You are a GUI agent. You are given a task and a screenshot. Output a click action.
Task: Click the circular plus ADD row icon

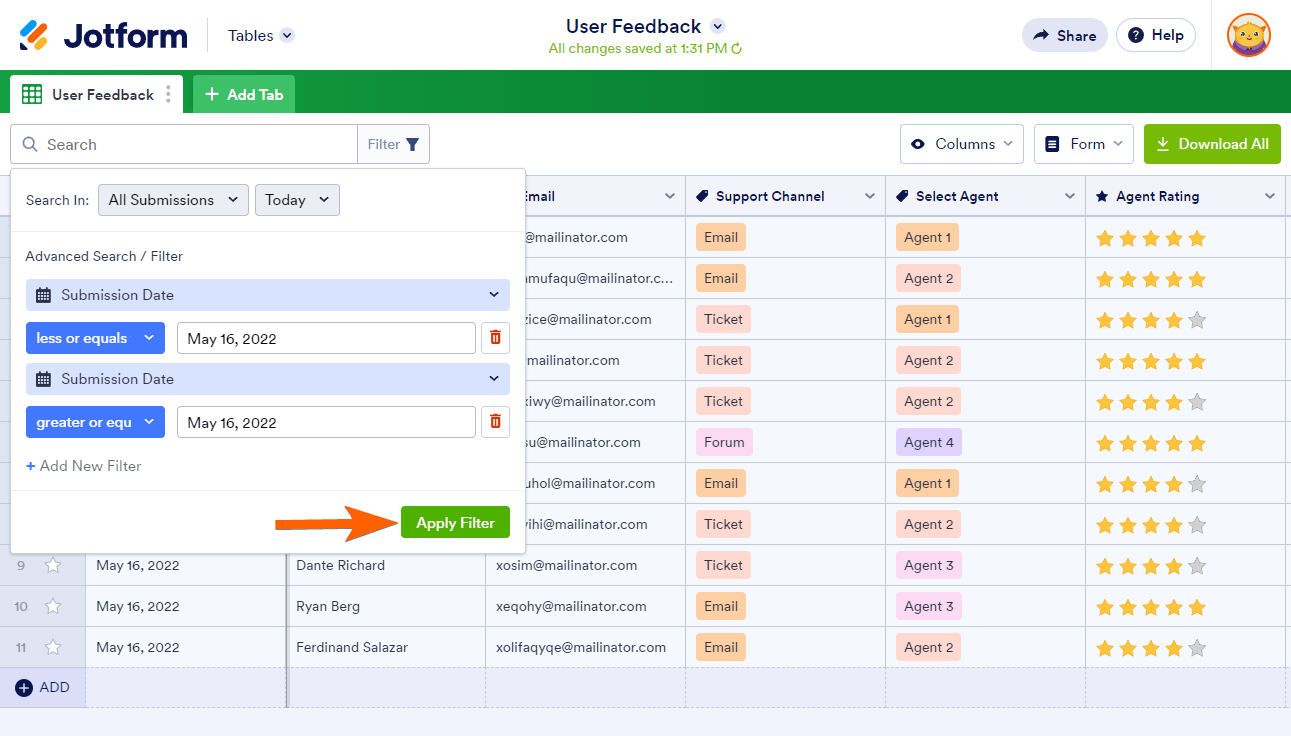point(25,687)
